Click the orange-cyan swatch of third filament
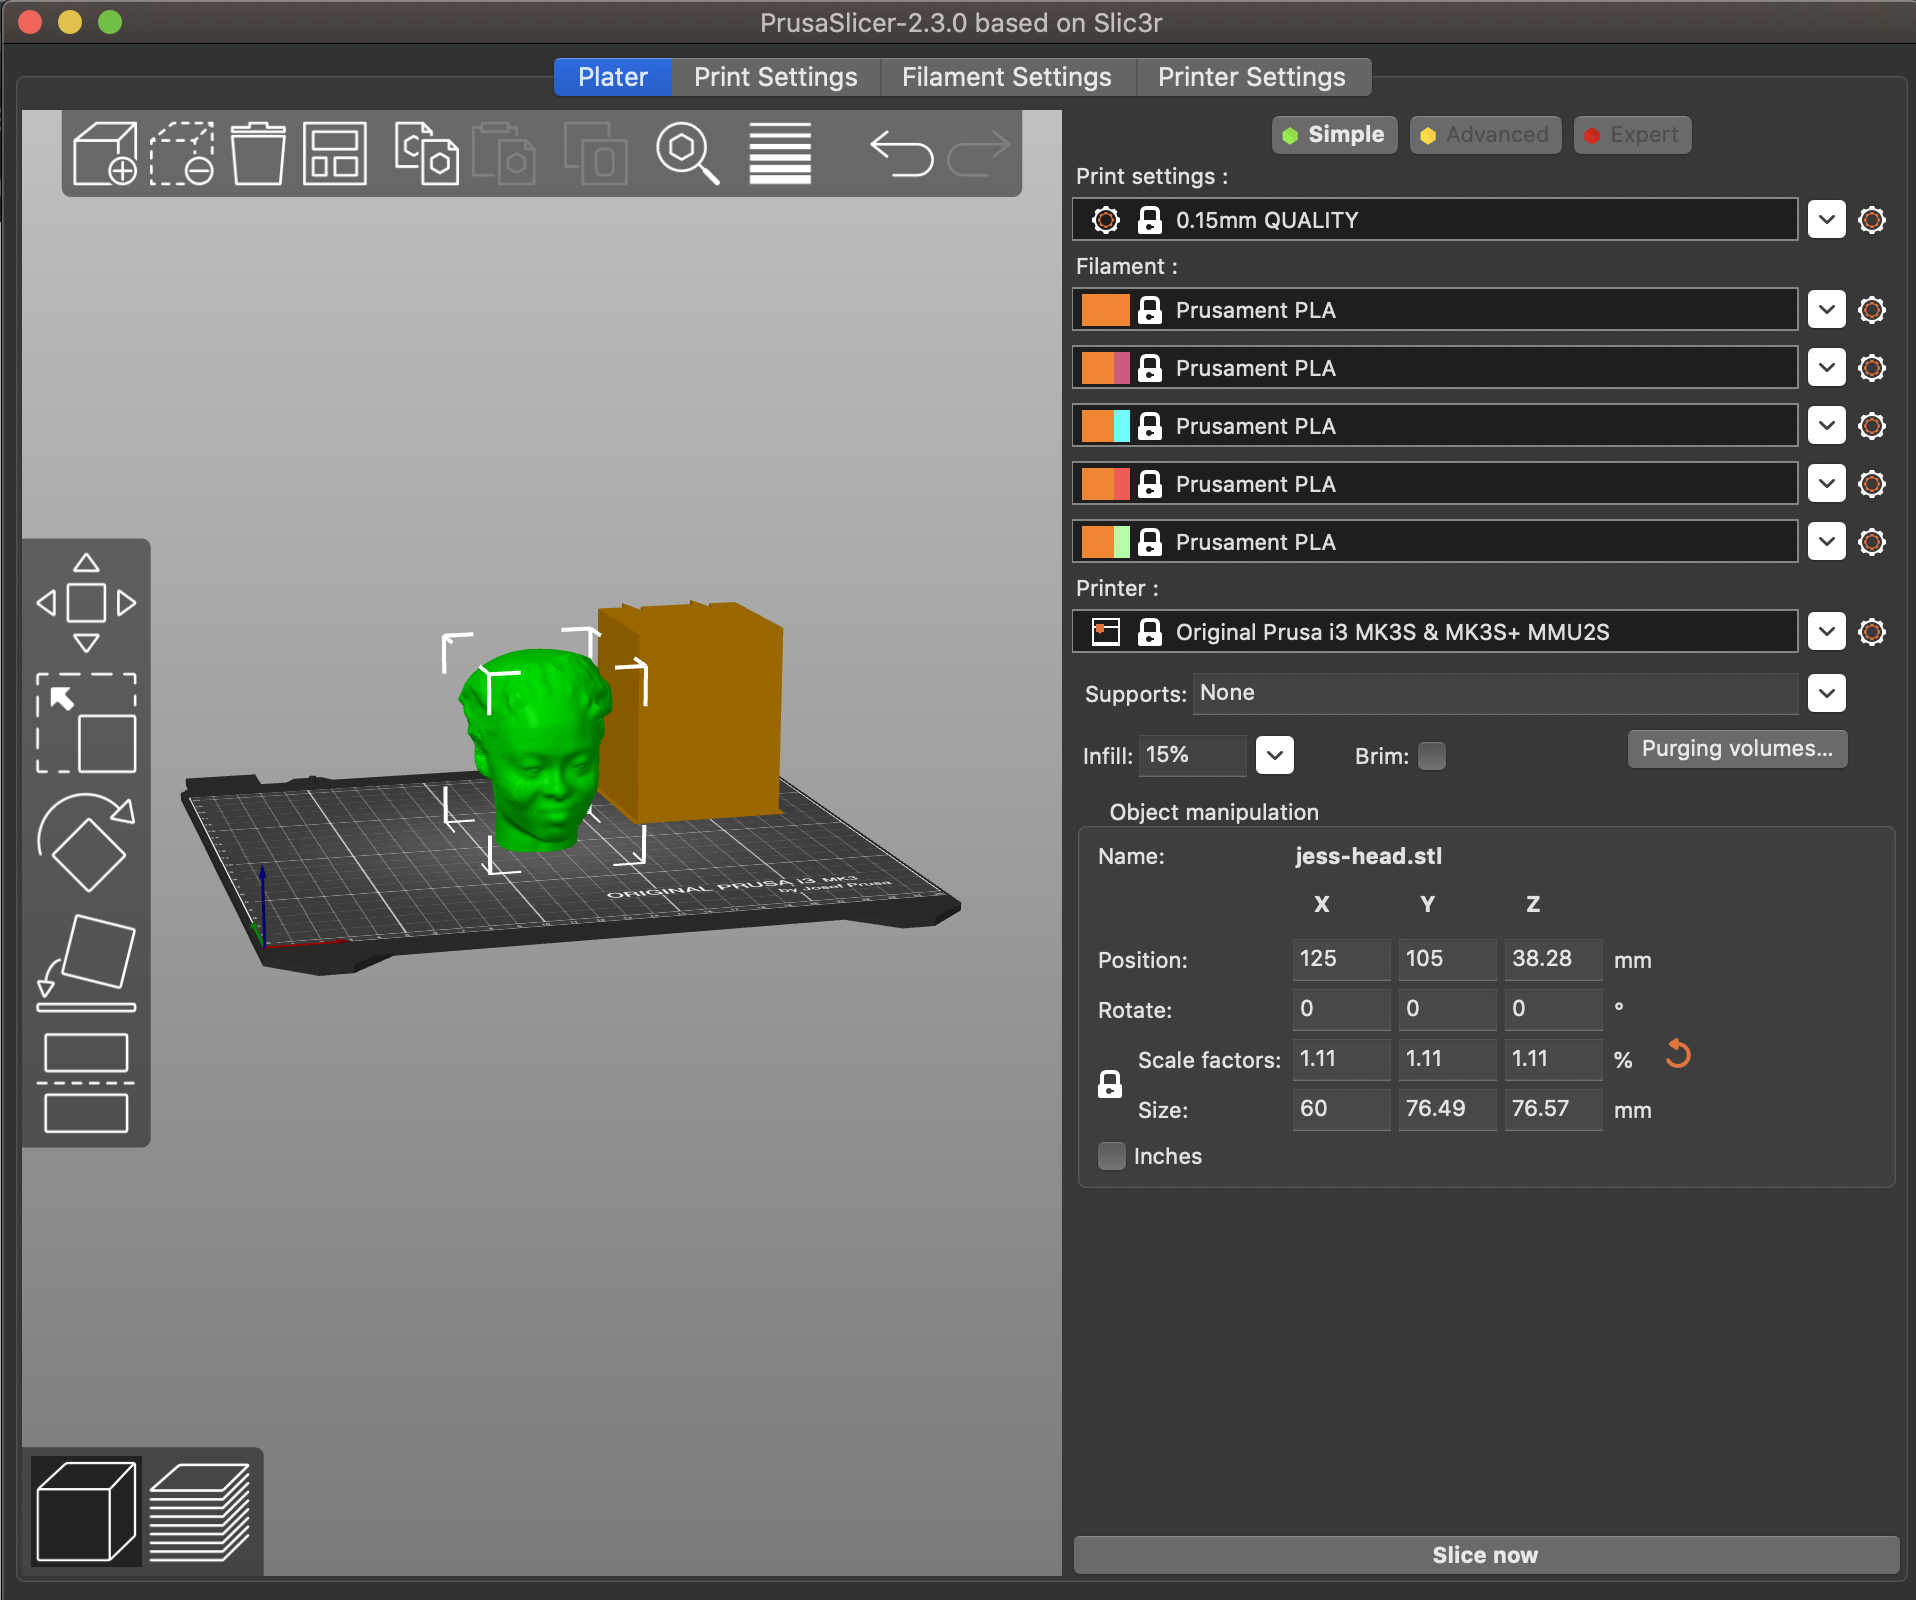1916x1600 pixels. [1105, 426]
